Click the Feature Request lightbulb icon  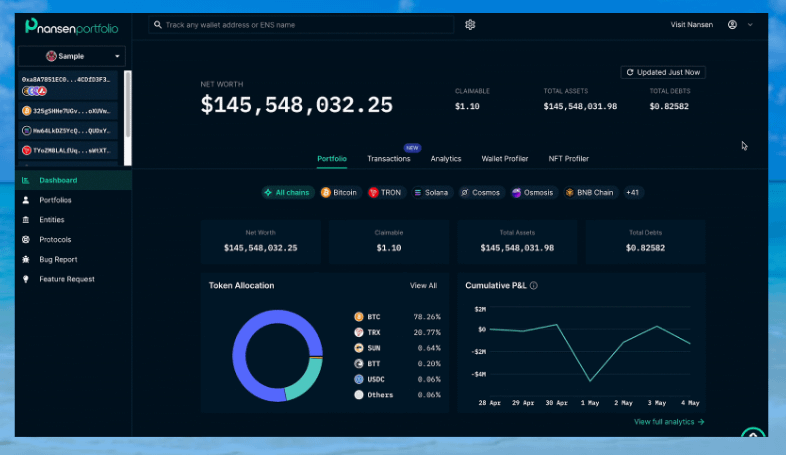pos(26,279)
